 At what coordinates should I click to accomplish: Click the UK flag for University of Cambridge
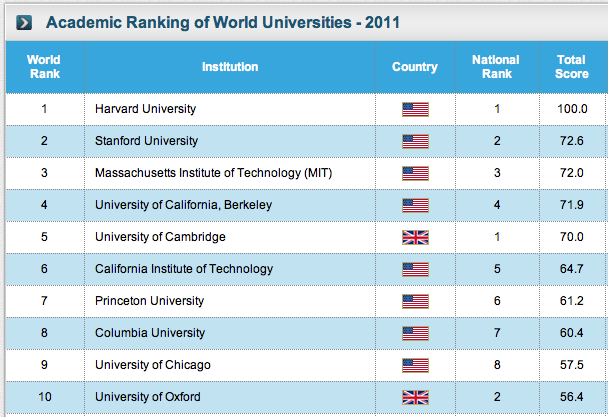point(415,237)
